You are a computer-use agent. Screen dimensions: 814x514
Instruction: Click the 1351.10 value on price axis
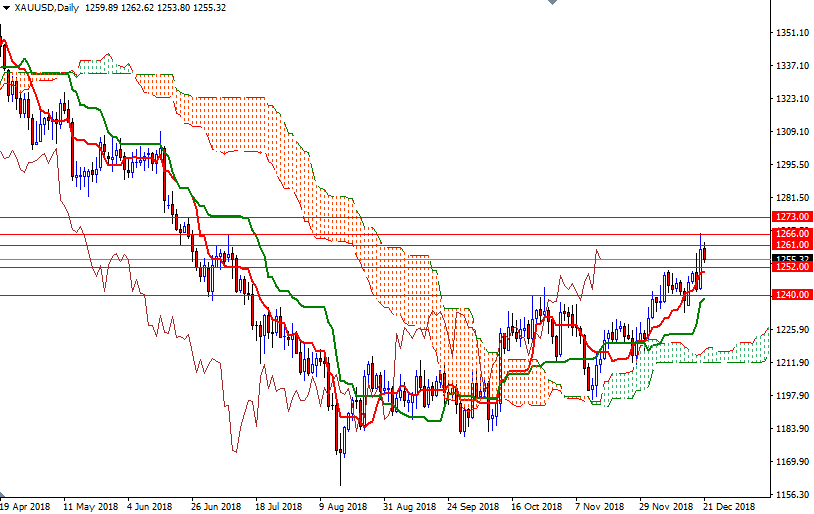[792, 33]
